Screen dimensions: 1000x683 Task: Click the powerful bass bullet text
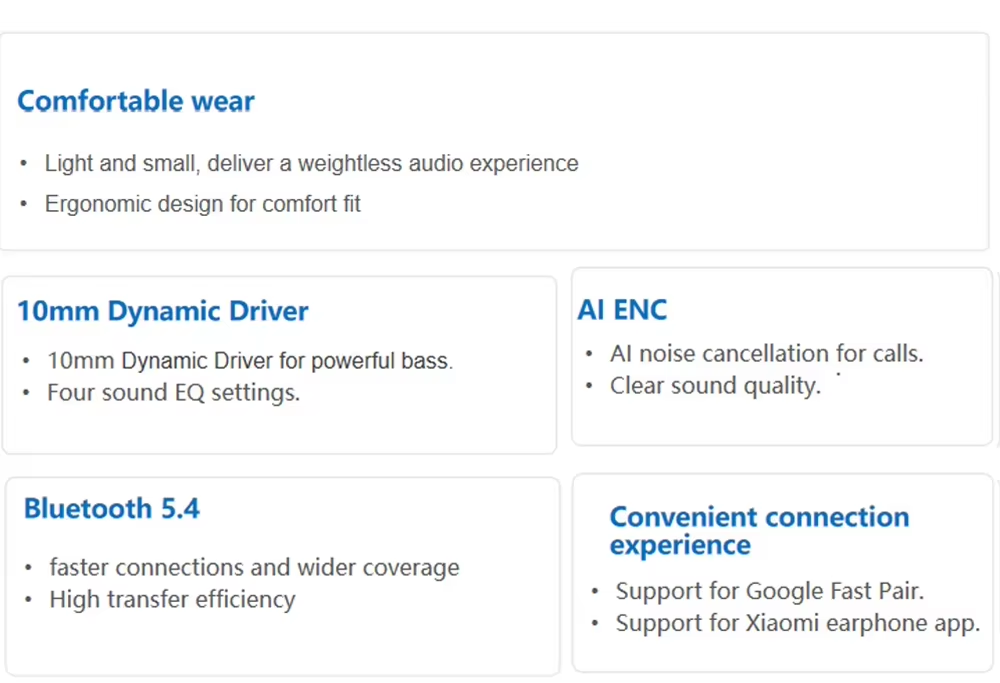(250, 361)
